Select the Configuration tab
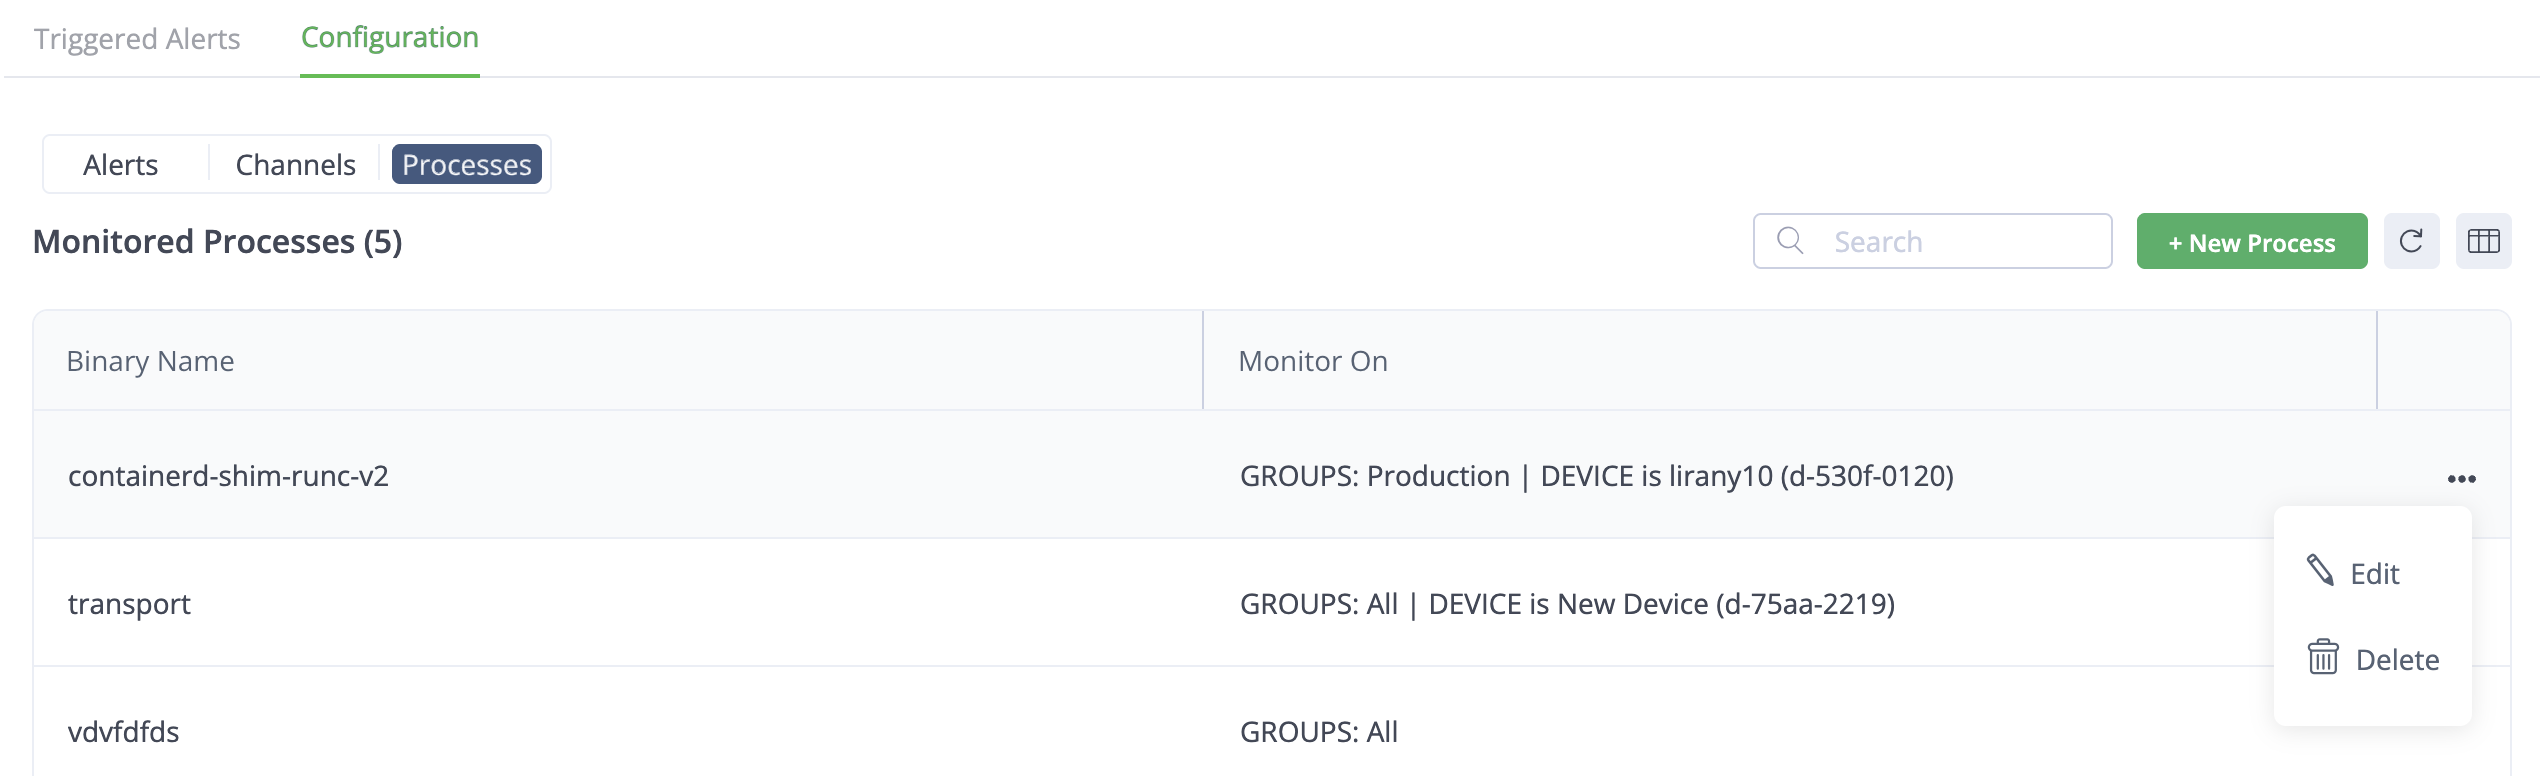2548x776 pixels. [x=389, y=38]
